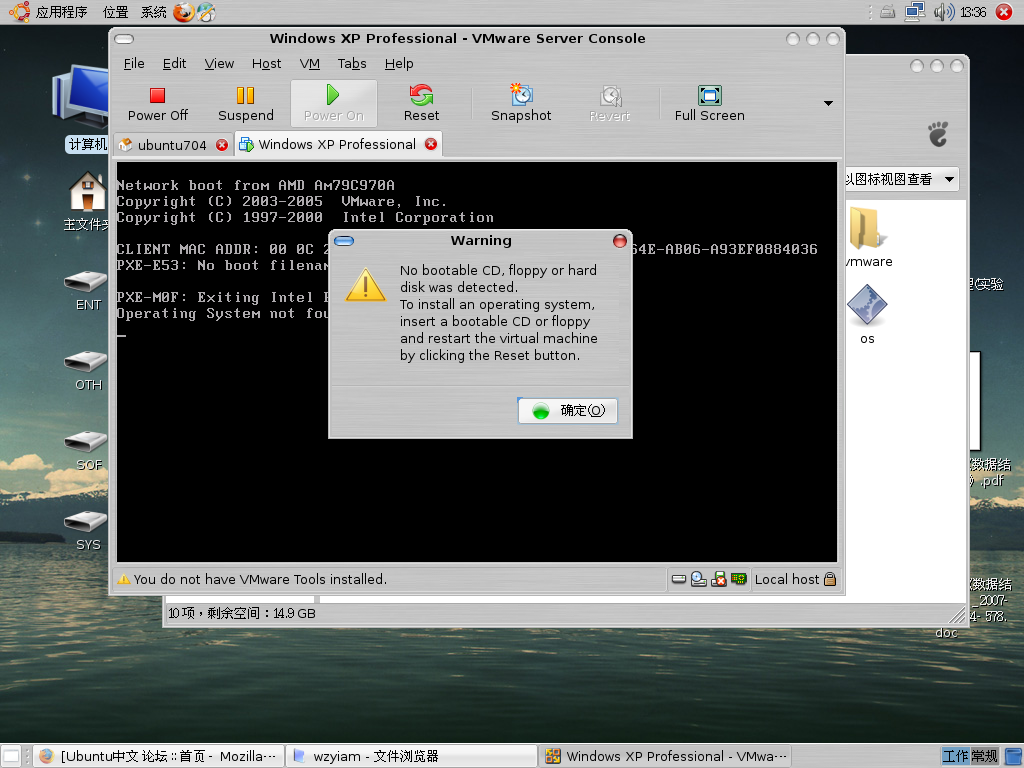The width and height of the screenshot is (1024, 768).
Task: Click the red logout button in panel
Action: click(x=1004, y=12)
